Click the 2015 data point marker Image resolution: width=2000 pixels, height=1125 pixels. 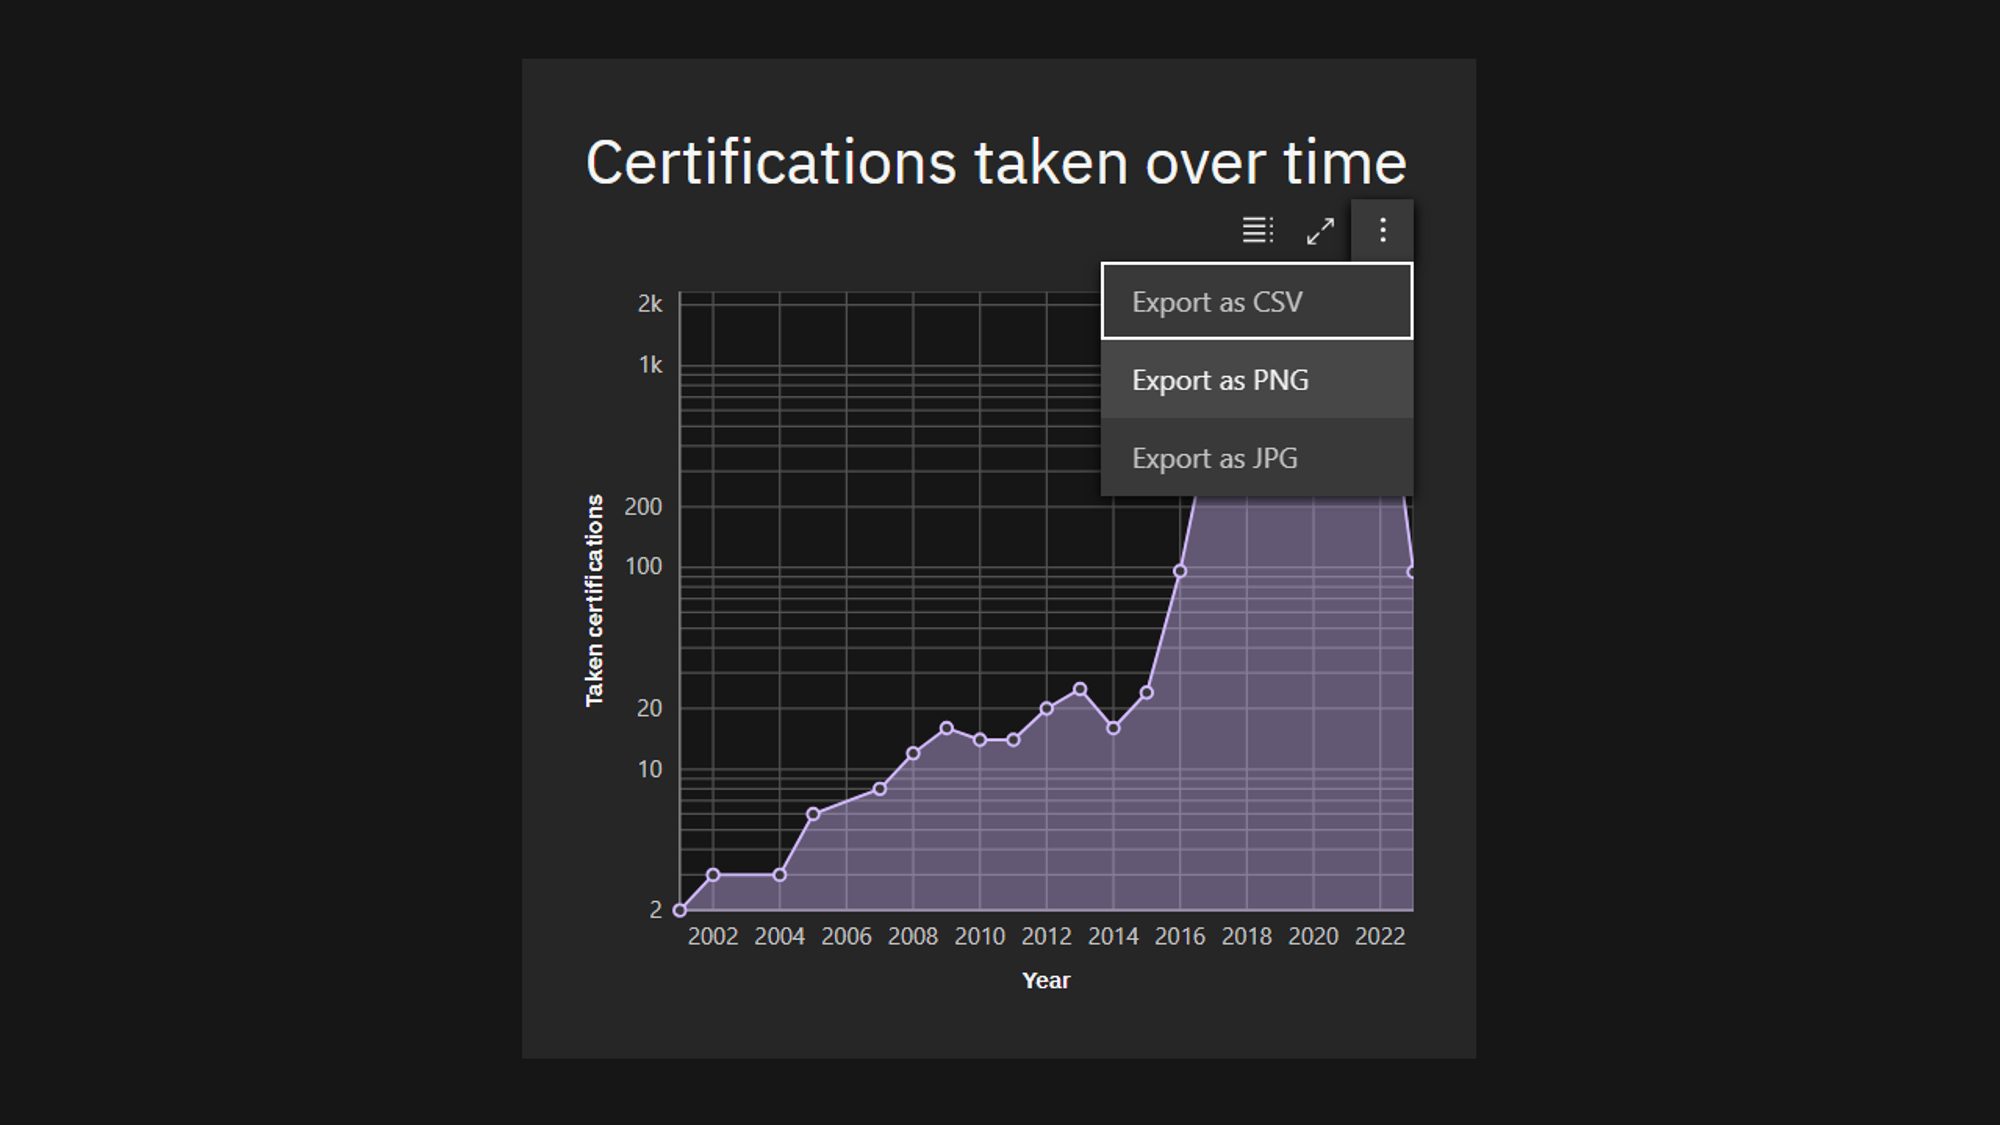pos(1147,692)
